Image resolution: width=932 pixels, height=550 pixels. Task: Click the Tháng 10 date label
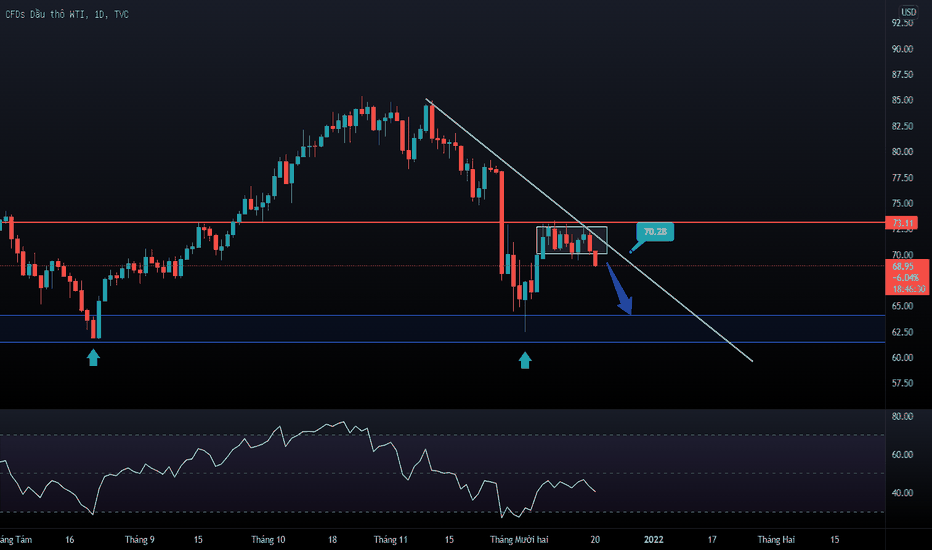pyautogui.click(x=268, y=539)
